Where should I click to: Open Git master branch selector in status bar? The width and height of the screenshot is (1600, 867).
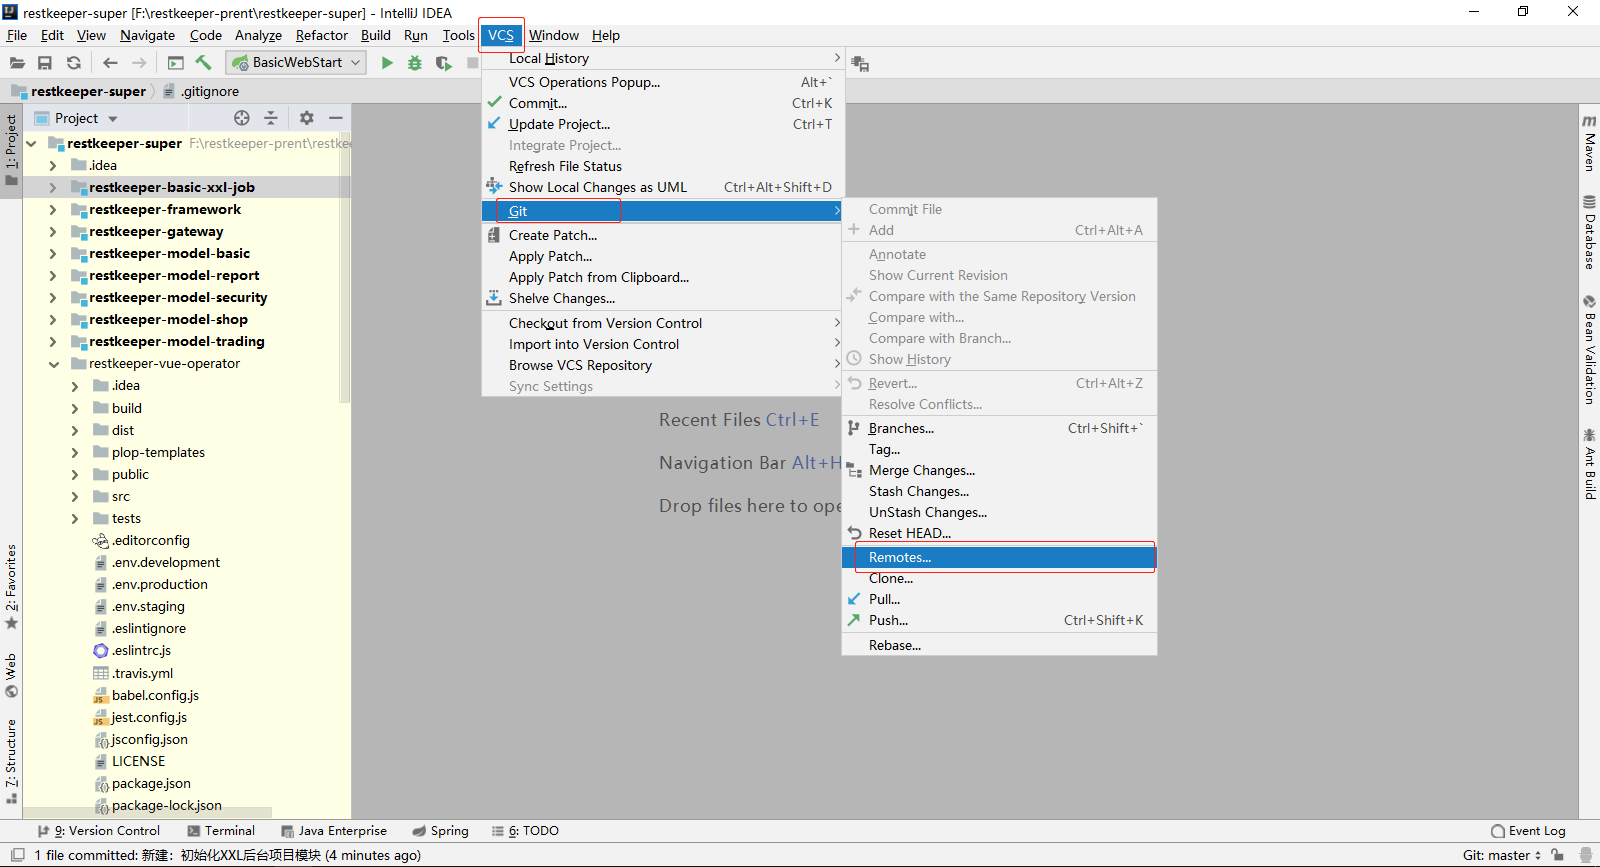click(1502, 855)
